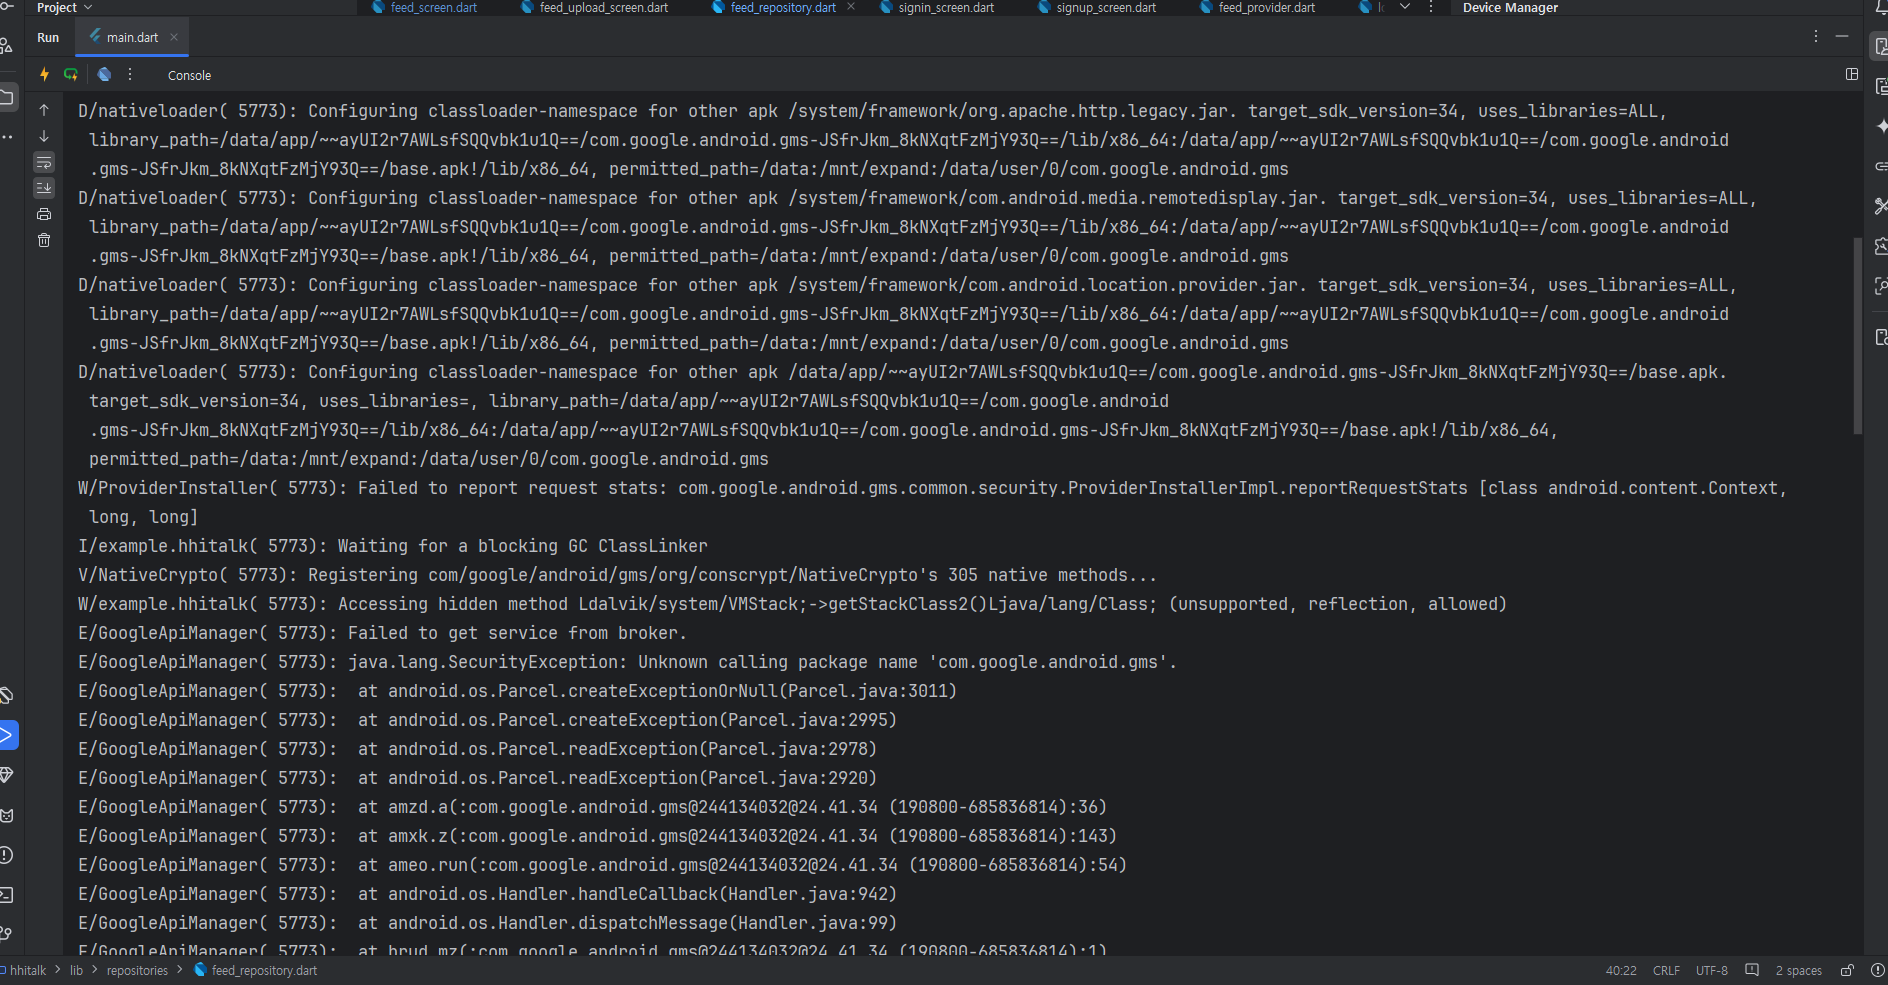
Task: Toggle read-only lock icon in status bar
Action: point(1847,970)
